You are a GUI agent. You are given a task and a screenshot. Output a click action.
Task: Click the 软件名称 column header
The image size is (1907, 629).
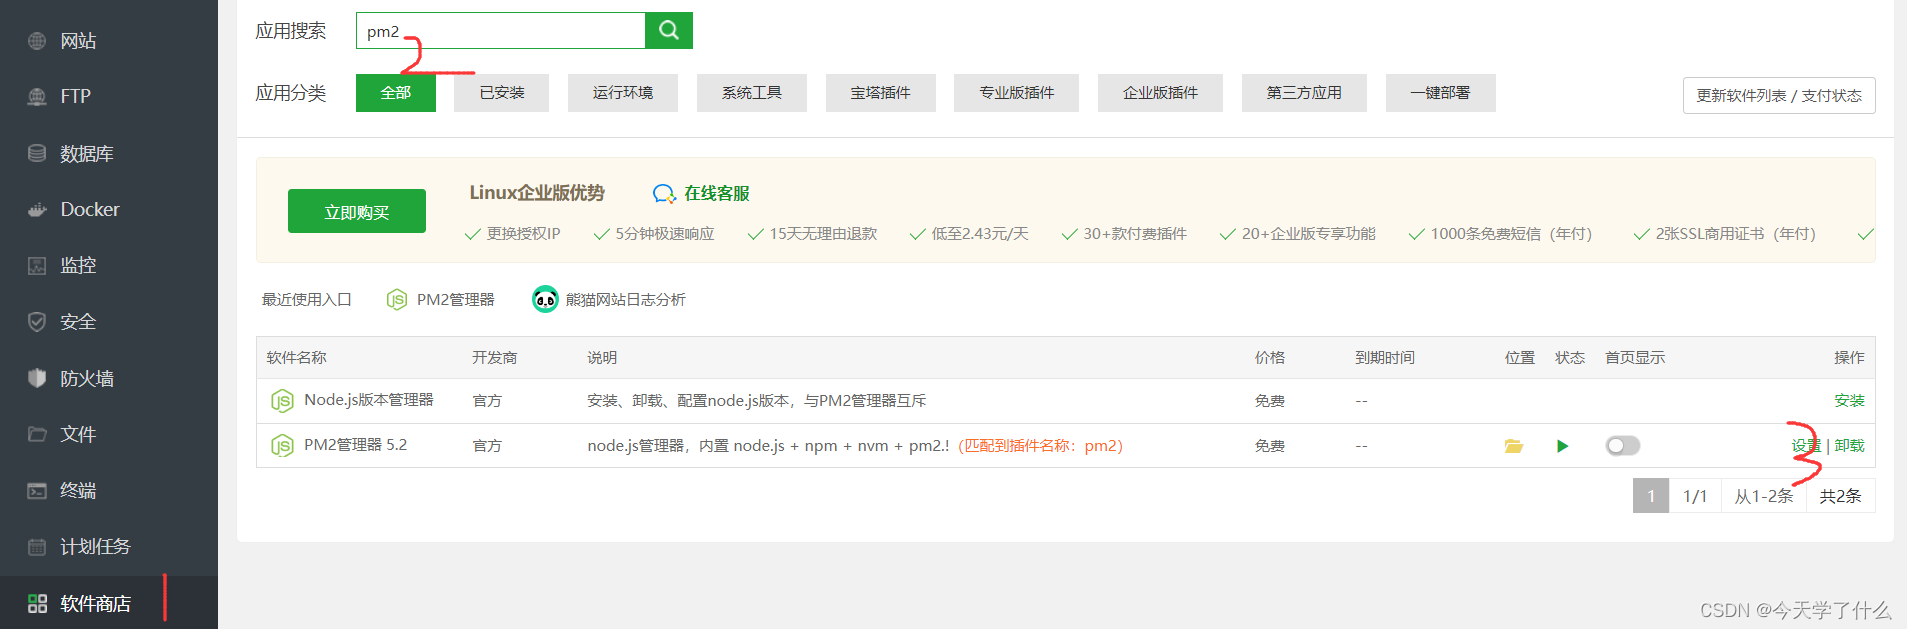coord(297,358)
